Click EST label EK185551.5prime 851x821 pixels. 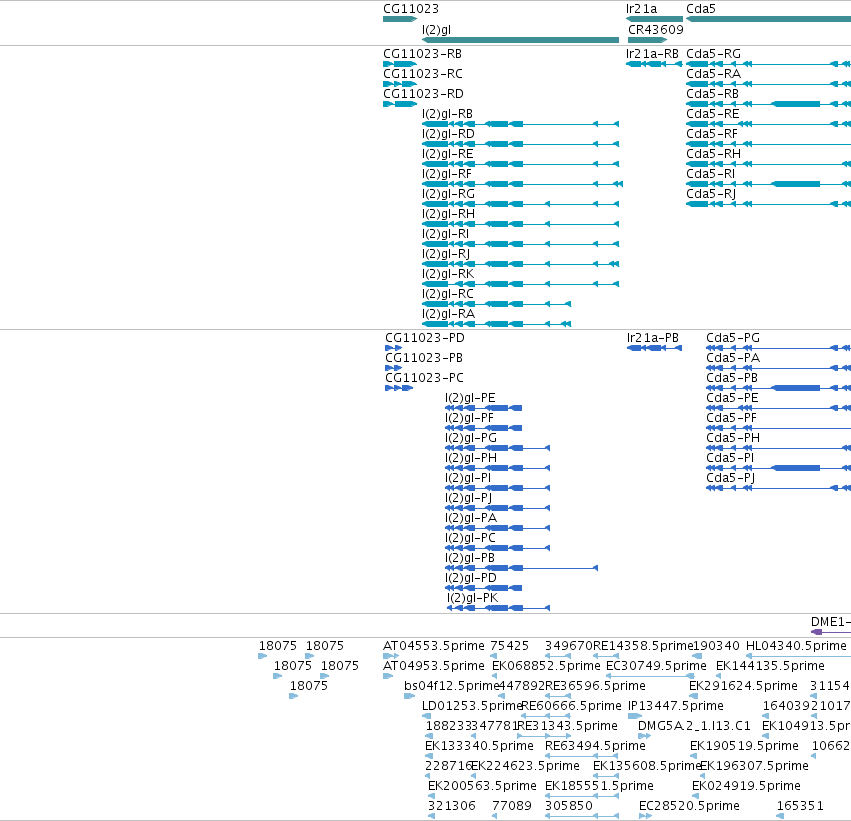[599, 787]
